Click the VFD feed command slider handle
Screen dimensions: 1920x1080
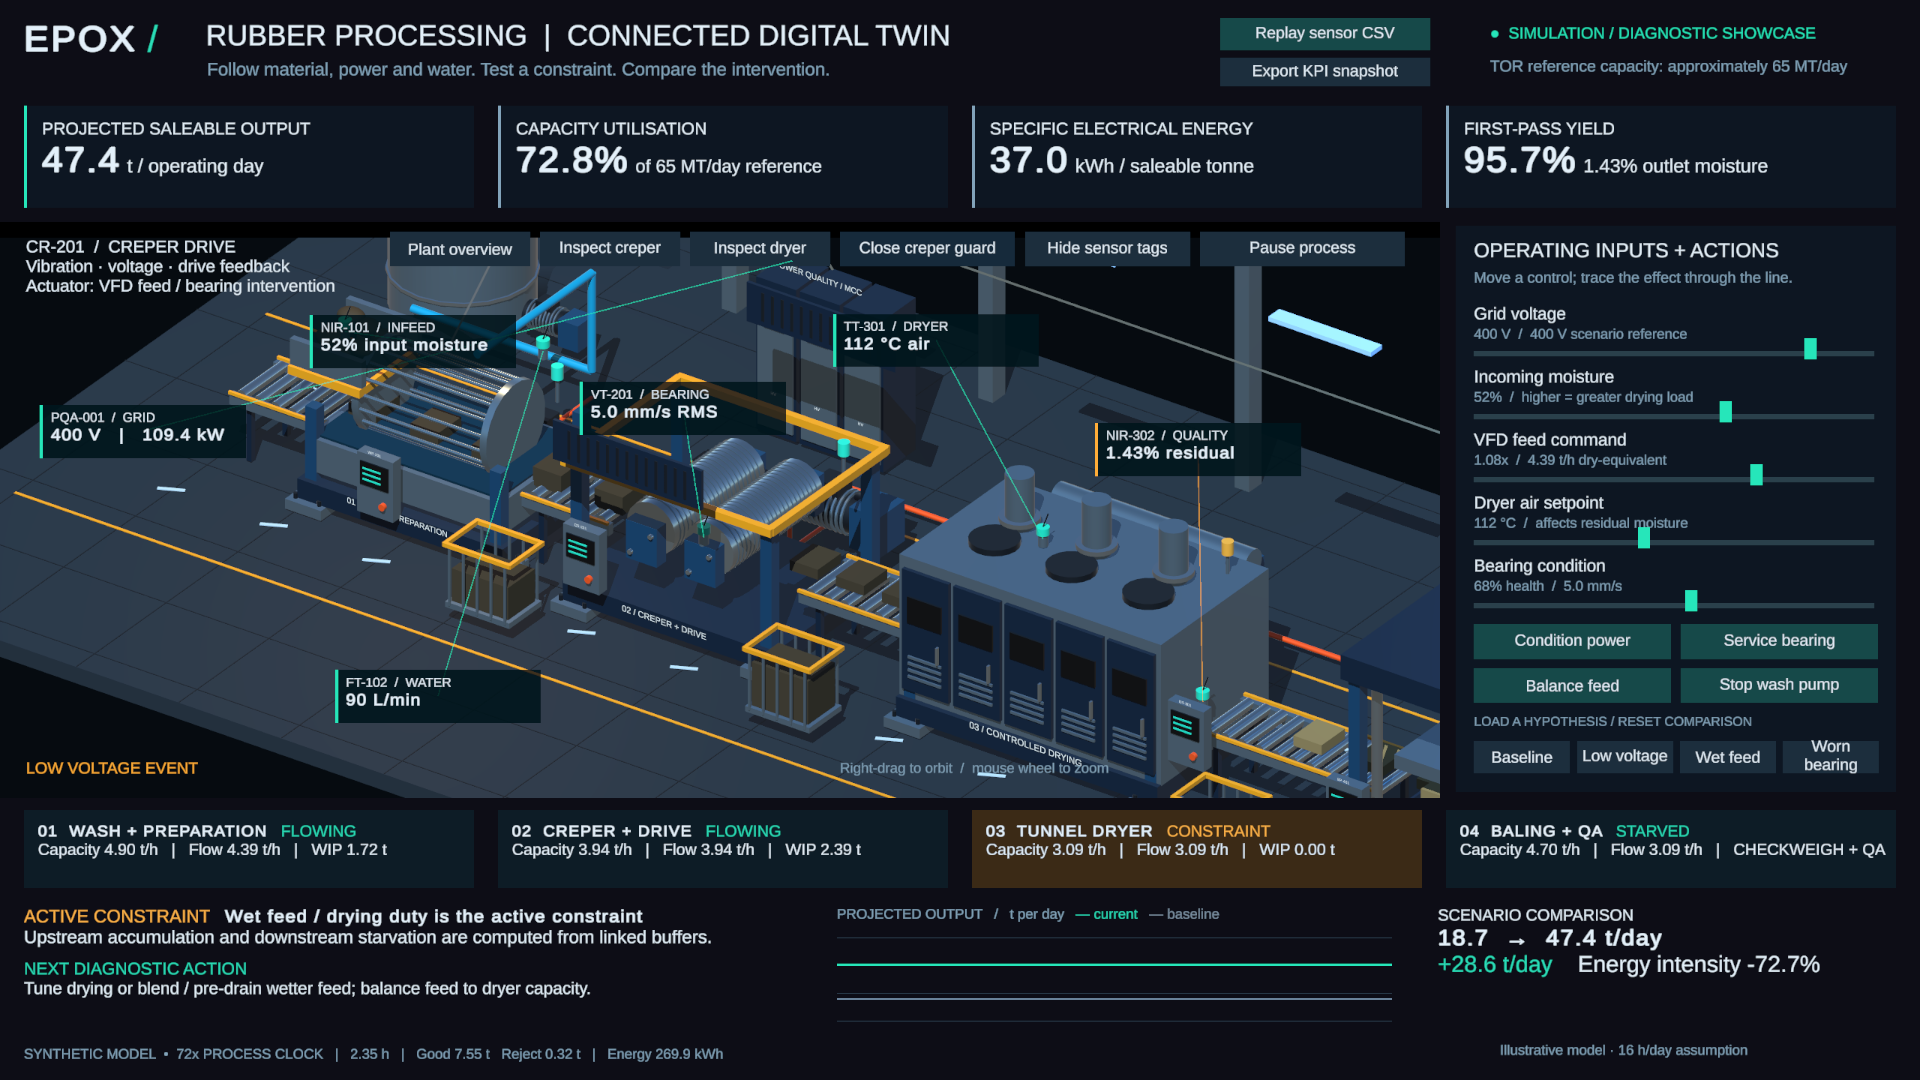coord(1756,475)
